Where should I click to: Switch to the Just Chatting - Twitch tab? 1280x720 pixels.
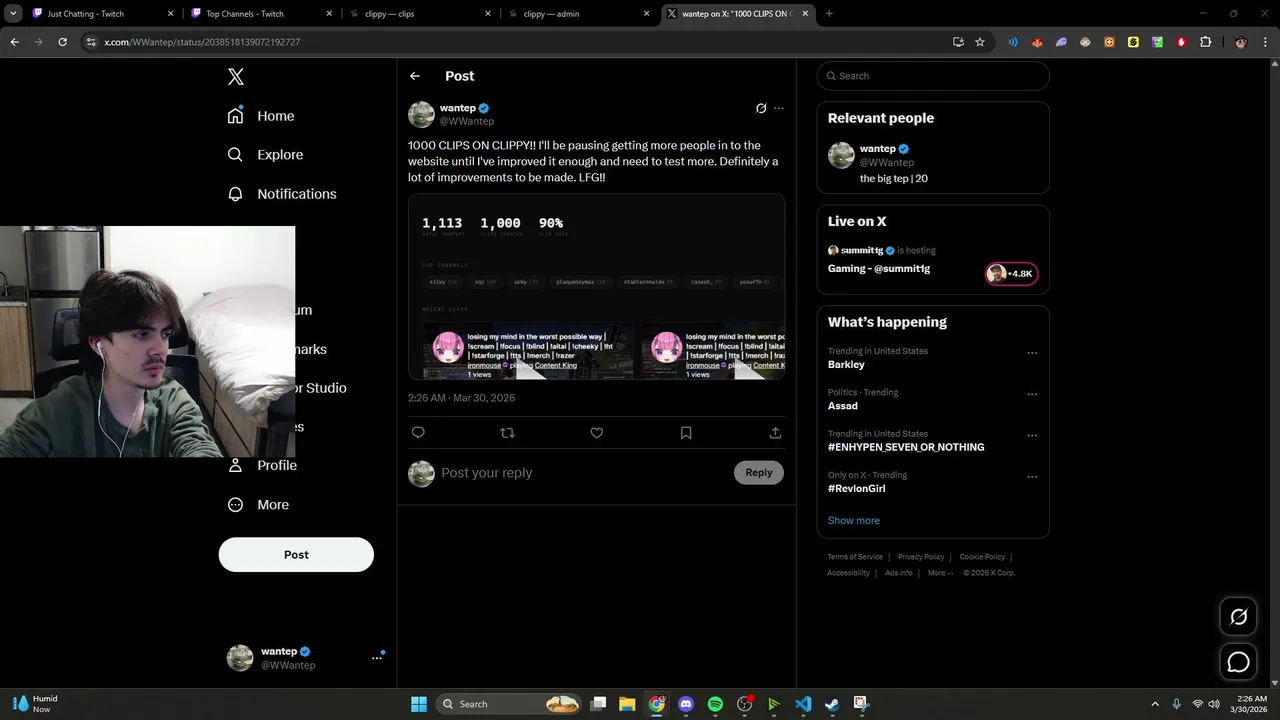pos(100,14)
